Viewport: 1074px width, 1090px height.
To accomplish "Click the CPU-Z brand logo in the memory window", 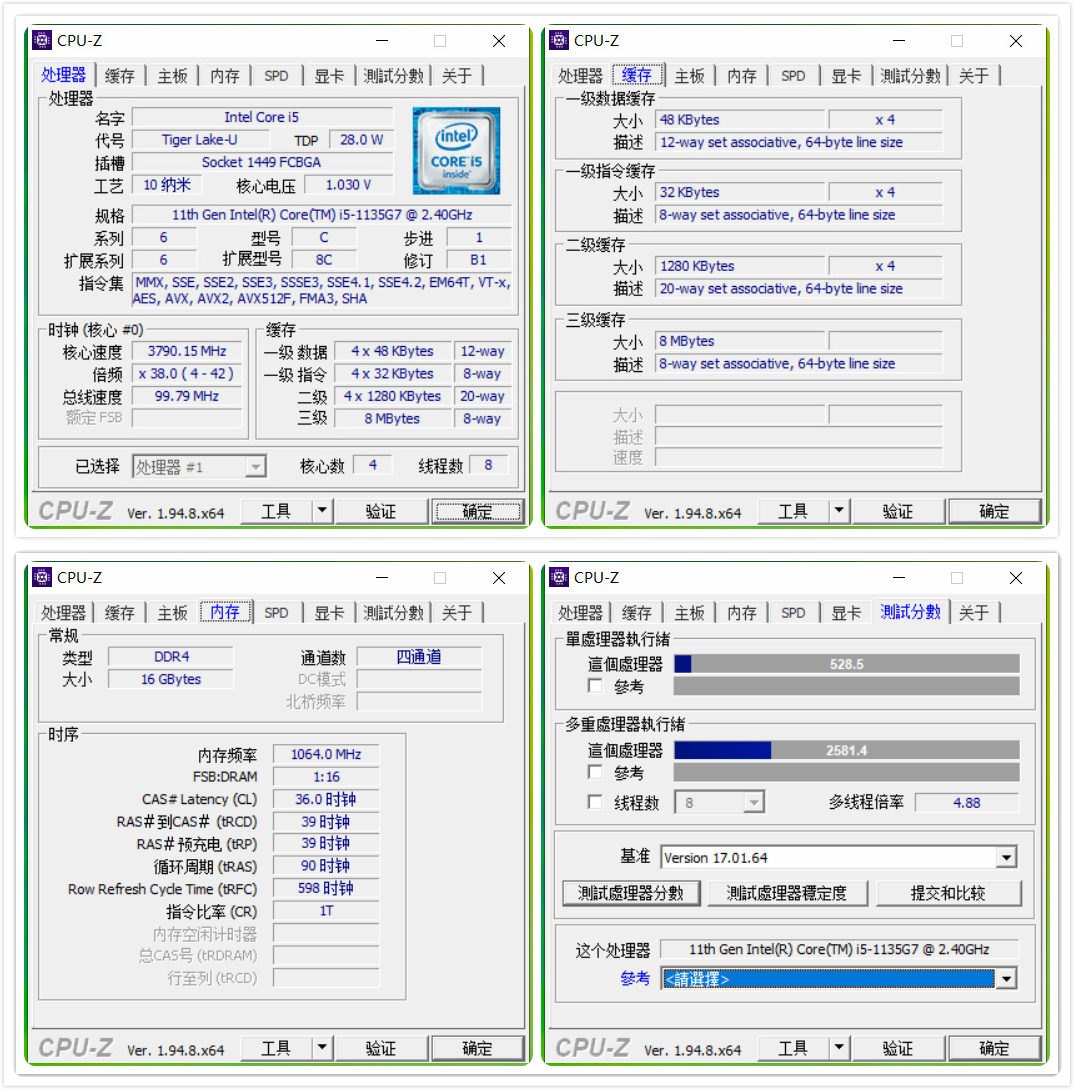I will point(74,1048).
